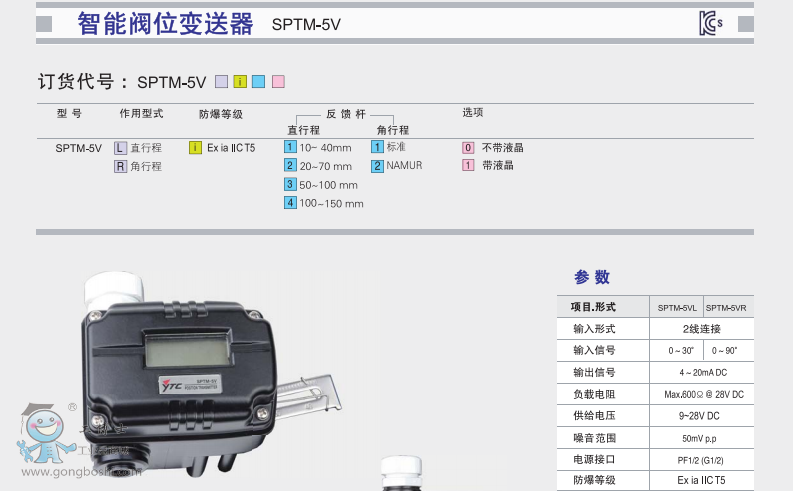Click the 'NAMUR' option text
This screenshot has height=491, width=793.
pyautogui.click(x=404, y=165)
